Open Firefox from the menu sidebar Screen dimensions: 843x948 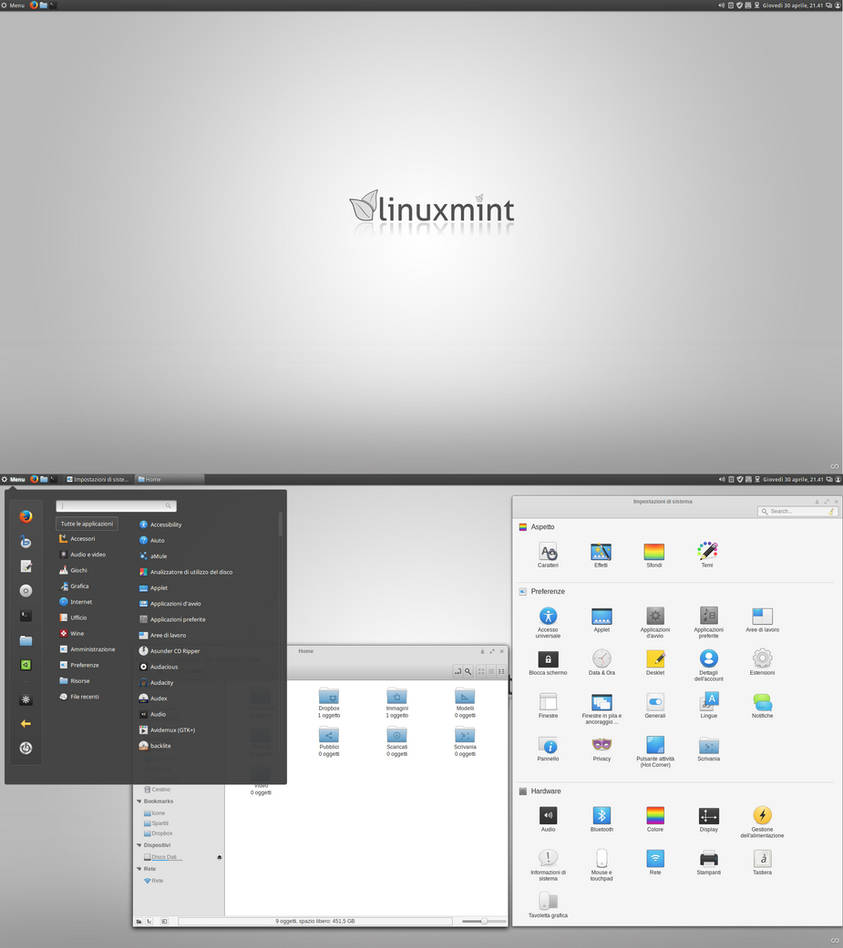(x=25, y=518)
